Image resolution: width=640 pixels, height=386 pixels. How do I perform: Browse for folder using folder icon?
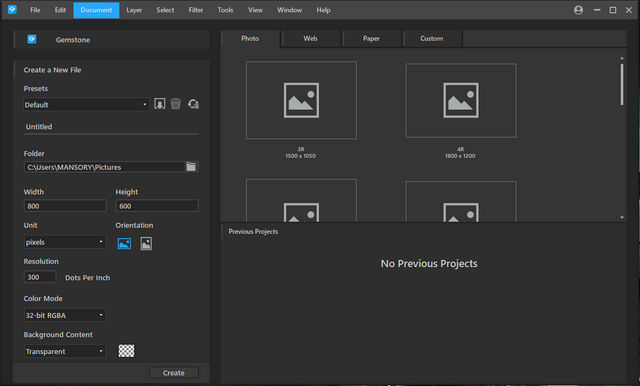click(x=191, y=166)
